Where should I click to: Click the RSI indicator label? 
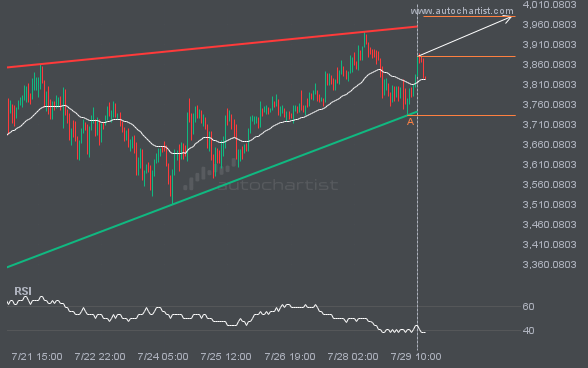click(23, 291)
